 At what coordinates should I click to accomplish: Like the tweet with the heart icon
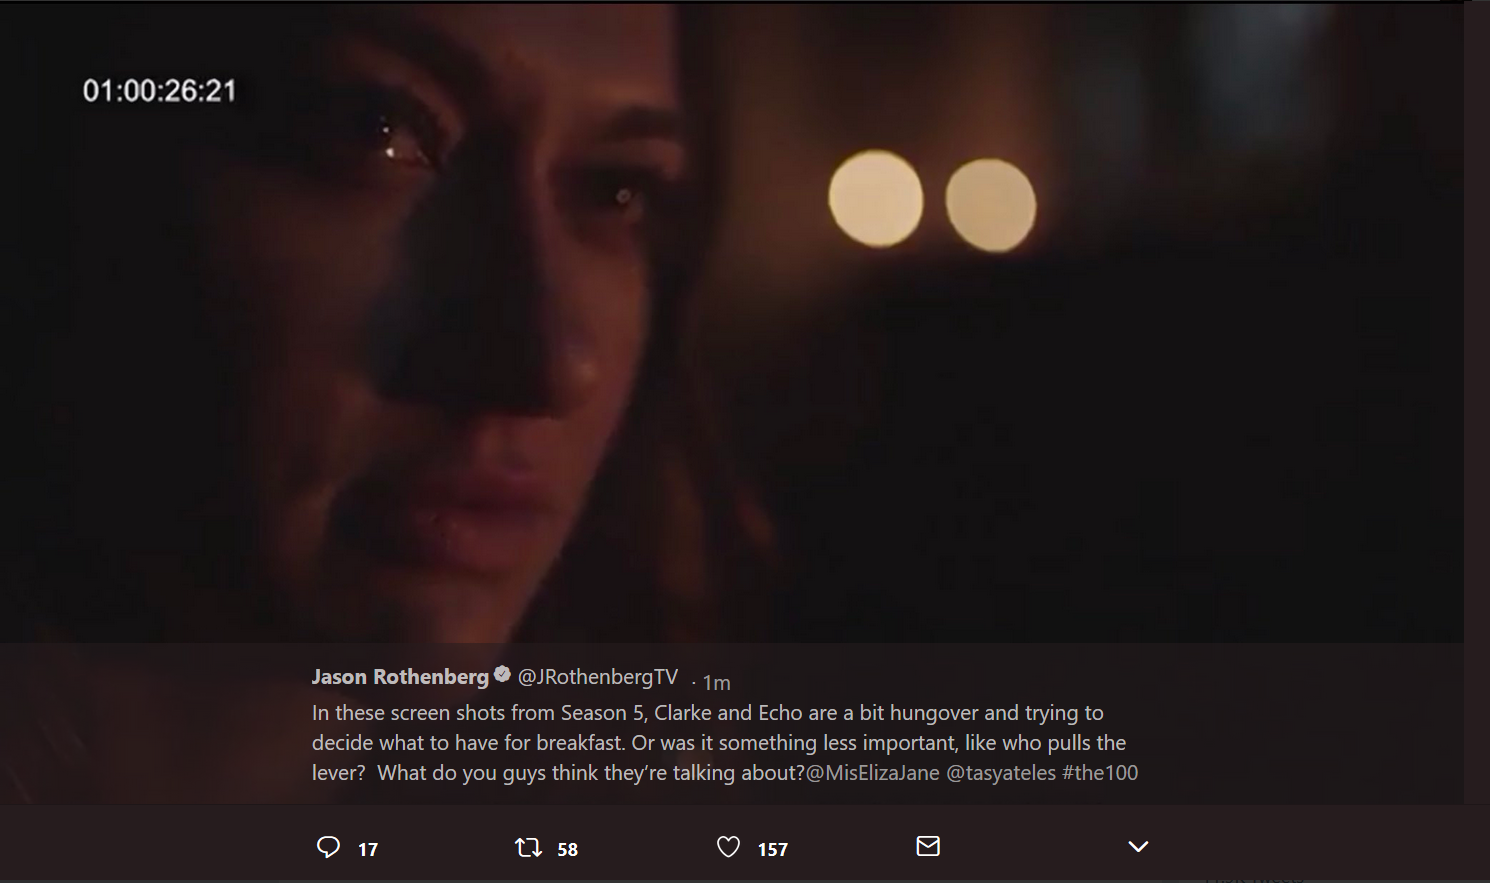coord(728,848)
